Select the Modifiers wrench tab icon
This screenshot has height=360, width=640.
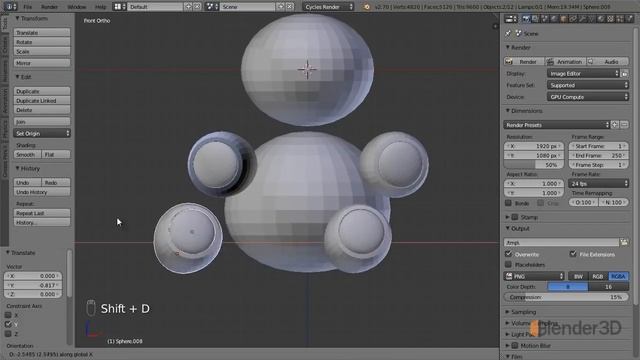(x=582, y=19)
